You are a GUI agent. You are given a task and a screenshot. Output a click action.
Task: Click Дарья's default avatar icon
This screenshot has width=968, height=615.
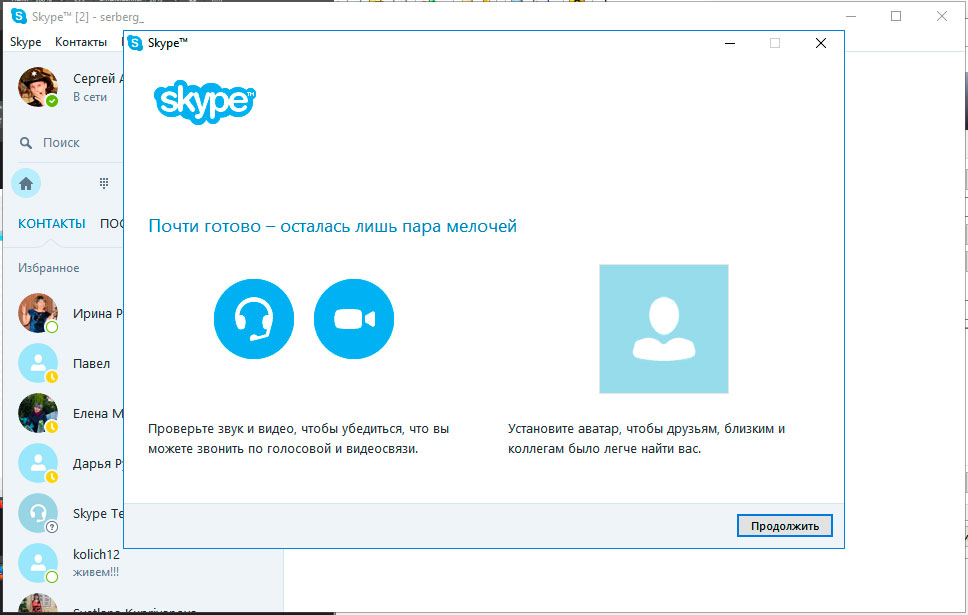[38, 463]
